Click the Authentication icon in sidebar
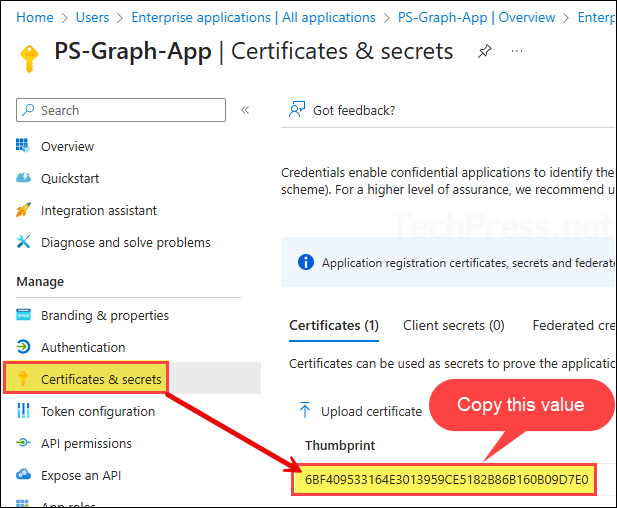The height and width of the screenshot is (508, 617). [x=24, y=347]
